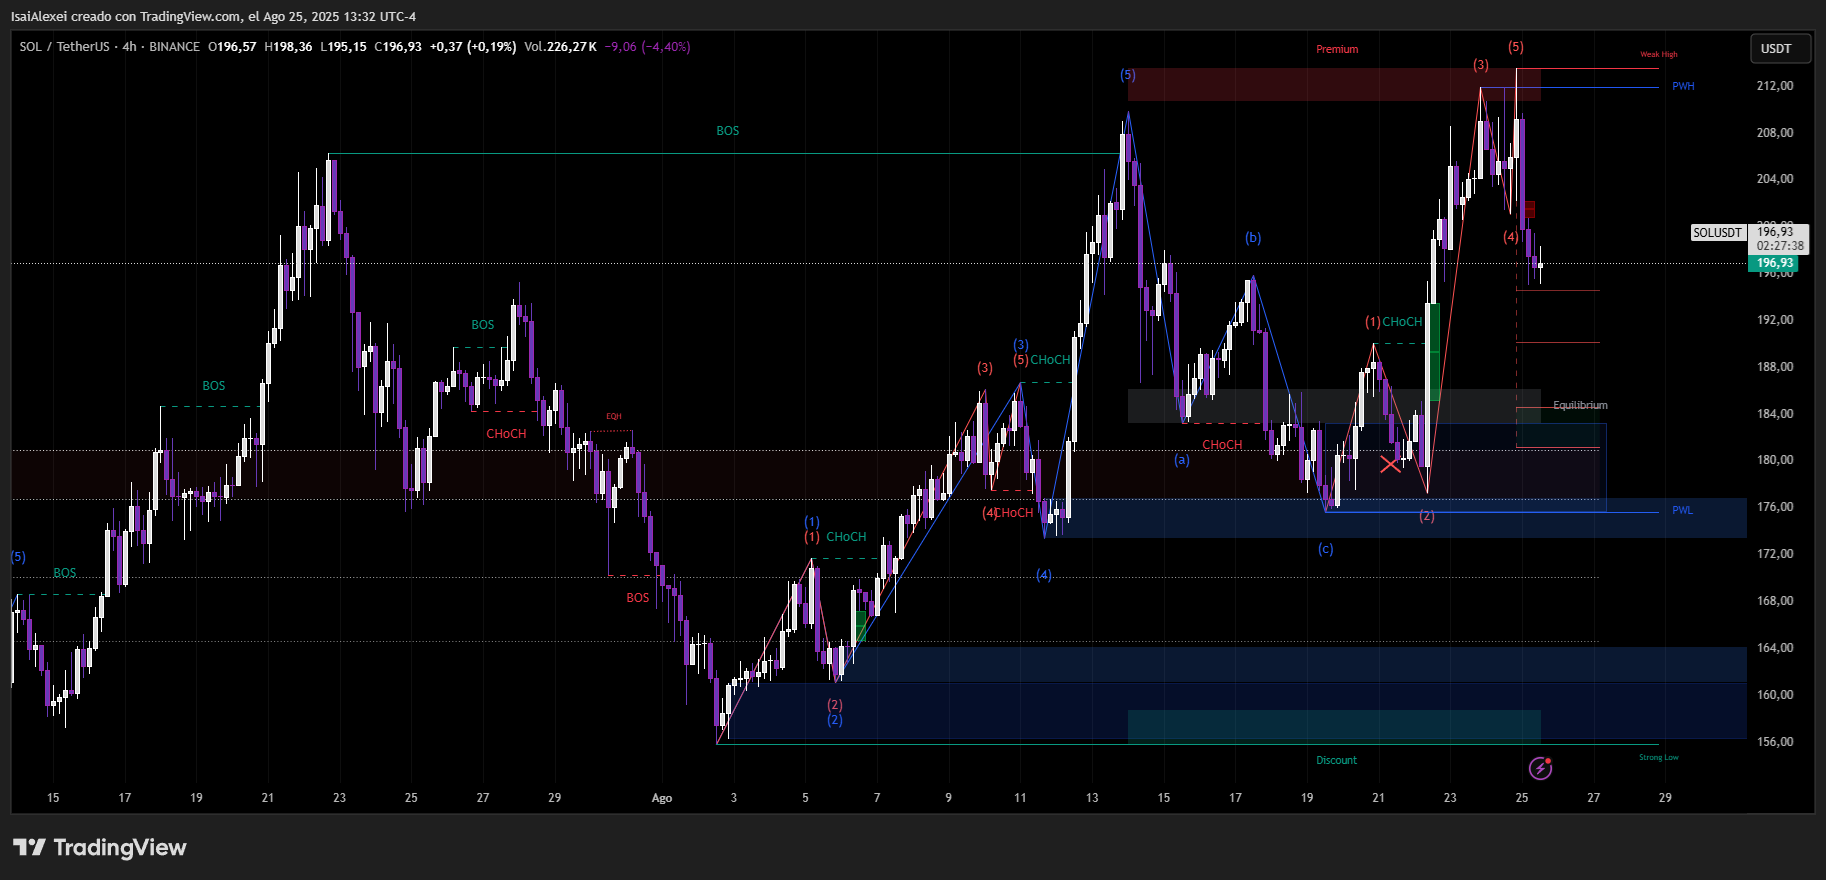Click the 11 date marker on time axis
The width and height of the screenshot is (1826, 880).
point(1020,798)
